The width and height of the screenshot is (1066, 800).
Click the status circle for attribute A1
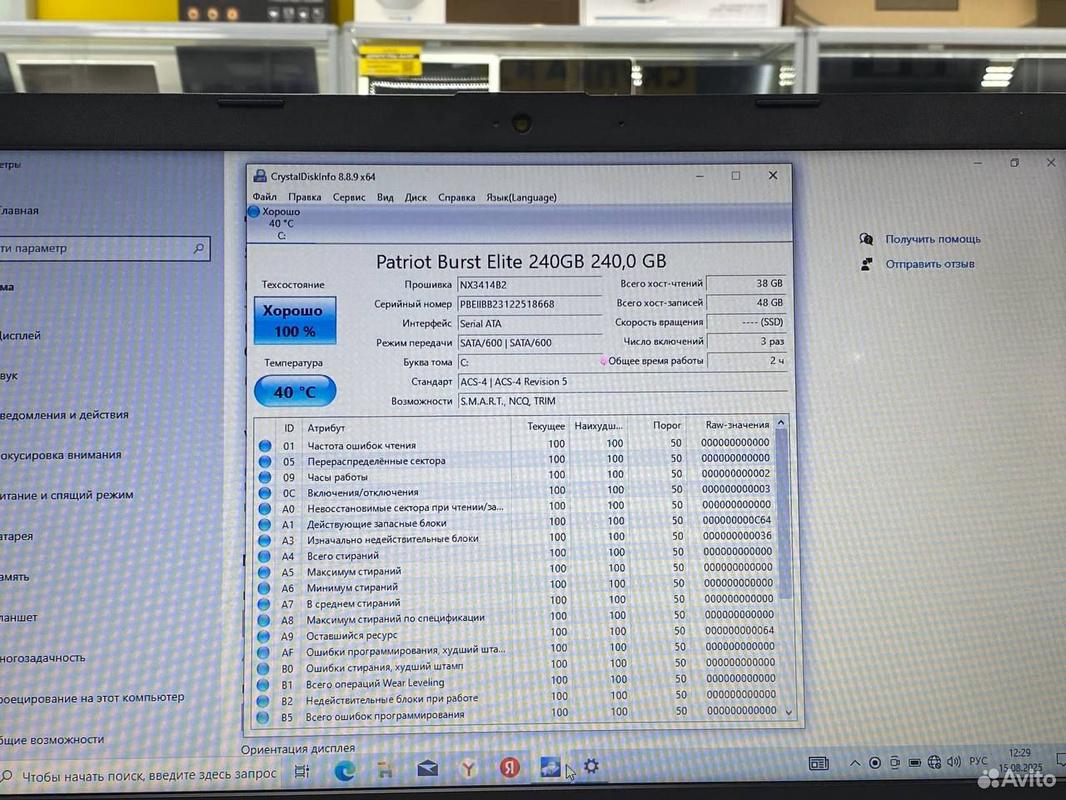264,525
